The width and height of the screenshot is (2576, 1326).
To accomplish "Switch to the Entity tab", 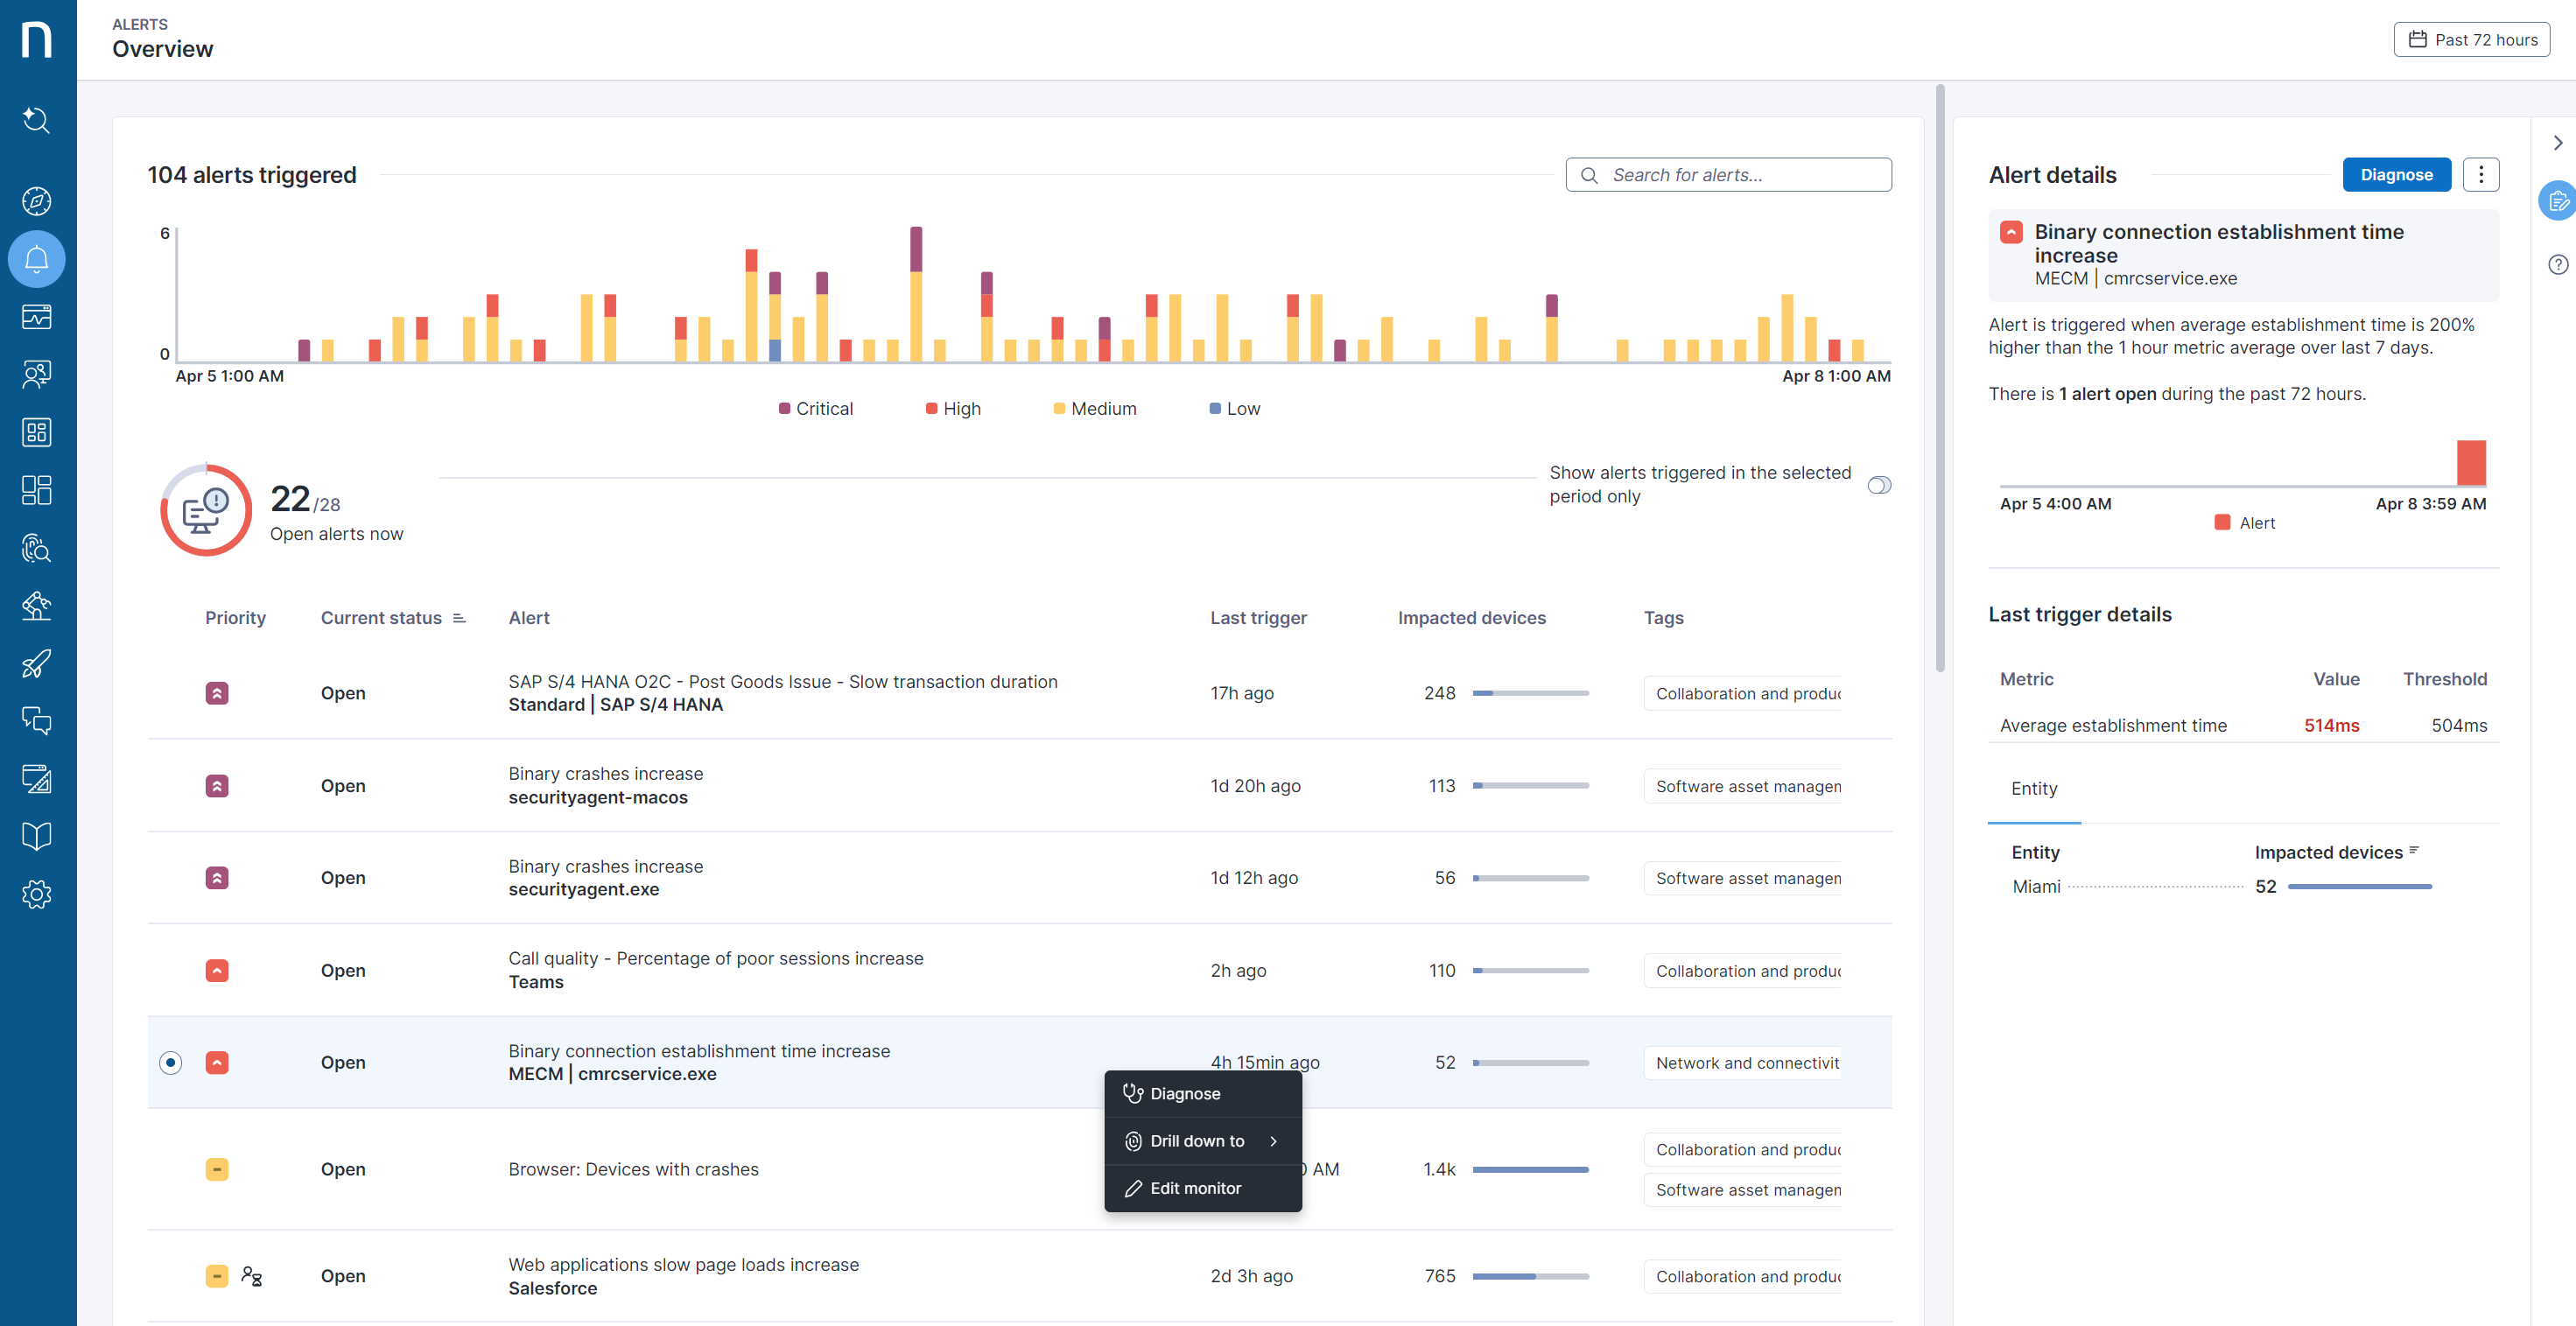I will (x=2034, y=789).
